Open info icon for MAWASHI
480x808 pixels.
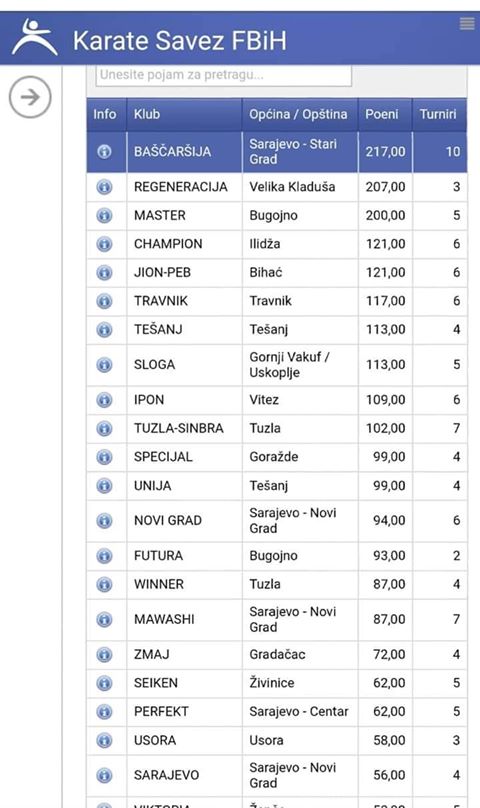(x=104, y=619)
